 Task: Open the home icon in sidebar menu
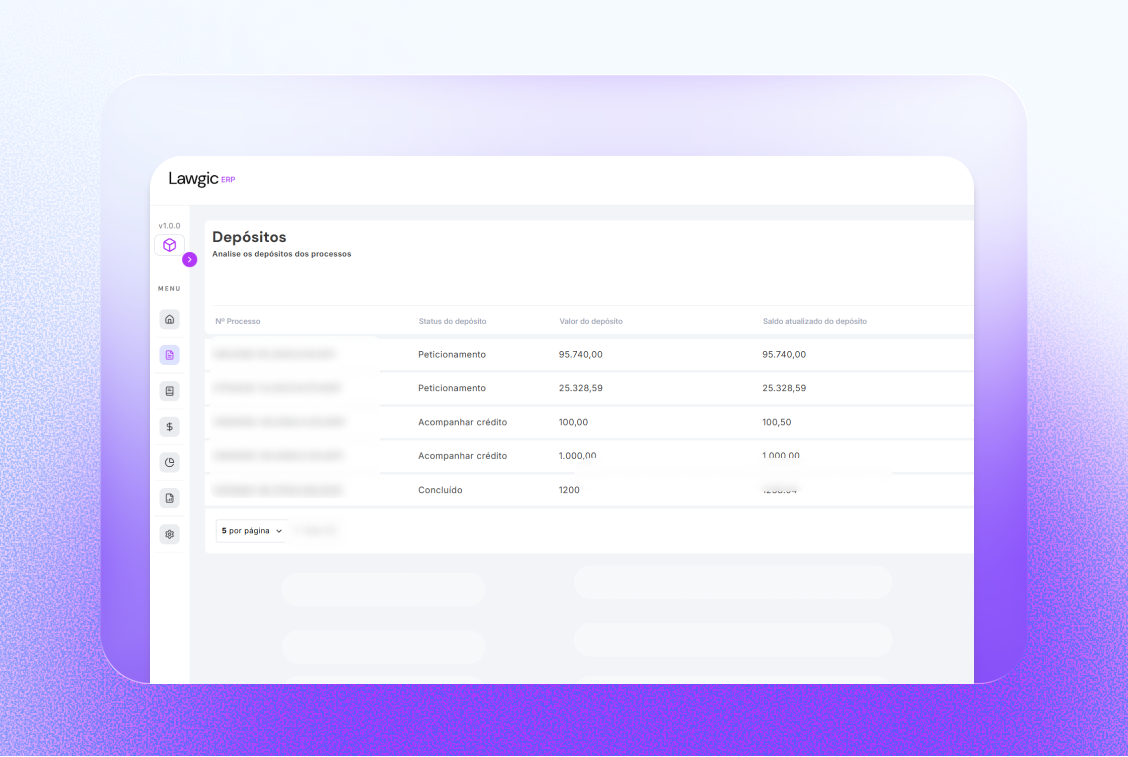[x=170, y=319]
